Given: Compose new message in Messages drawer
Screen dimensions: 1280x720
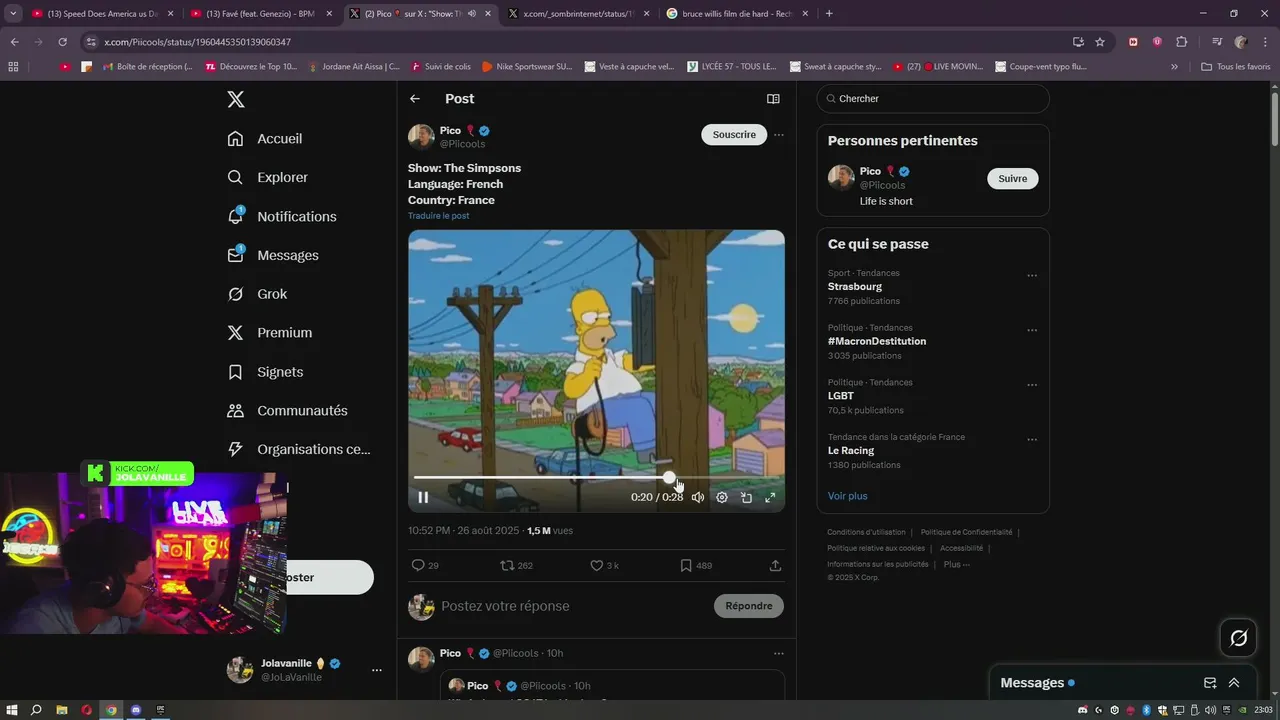Looking at the screenshot, I should [1210, 683].
